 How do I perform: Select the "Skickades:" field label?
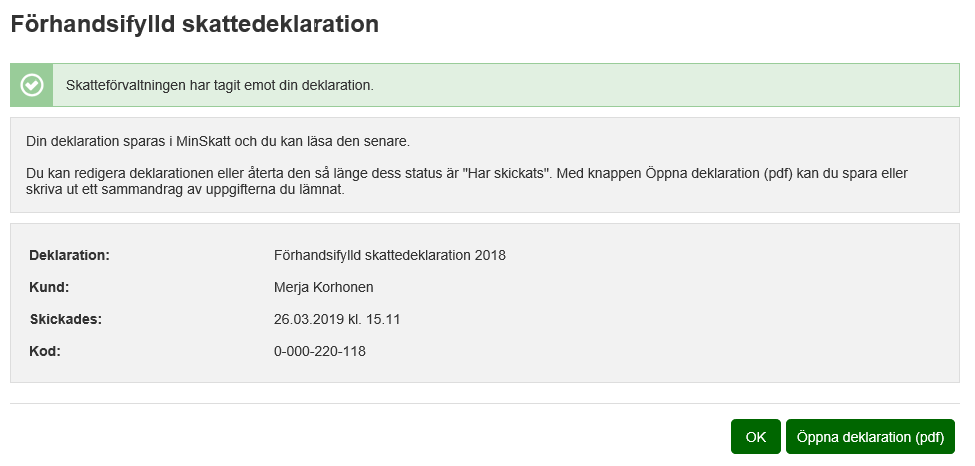66,319
